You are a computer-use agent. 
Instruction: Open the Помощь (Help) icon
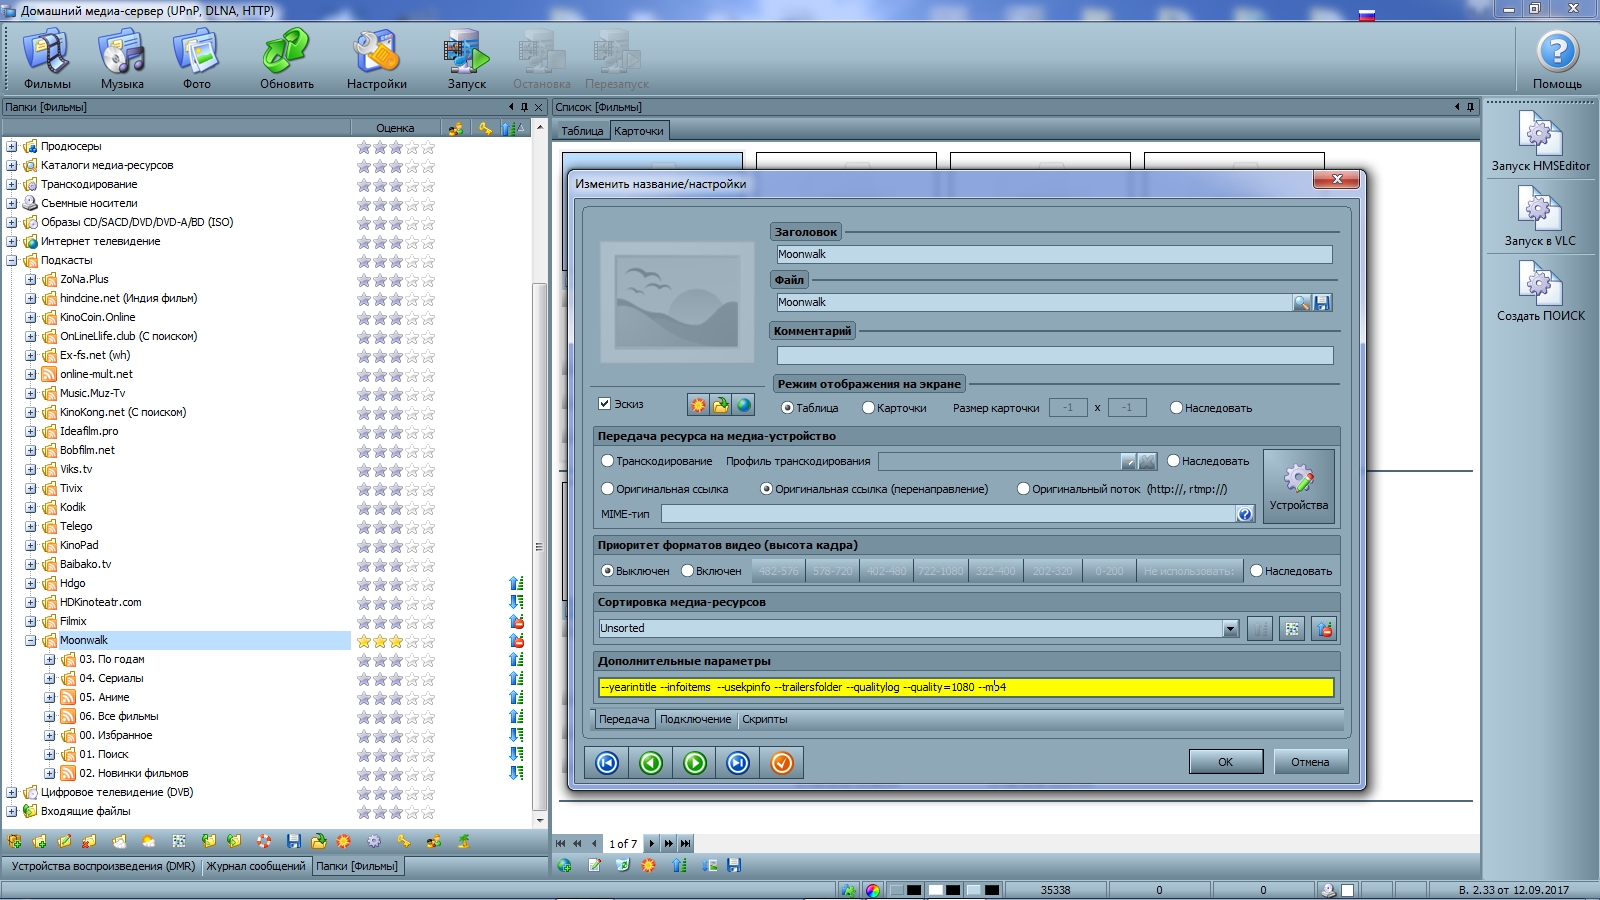pos(1557,58)
